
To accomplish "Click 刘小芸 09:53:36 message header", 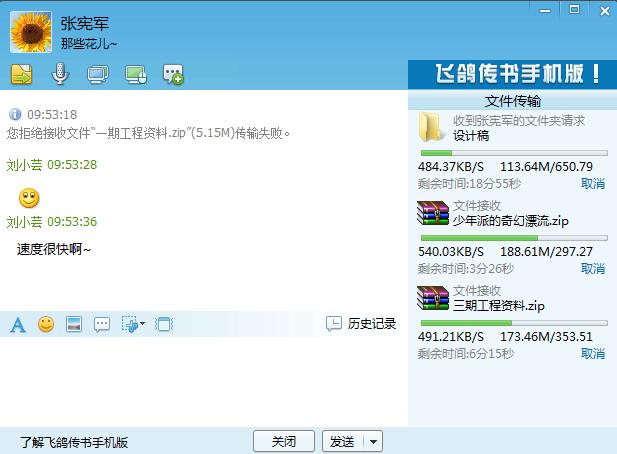I will [x=52, y=222].
